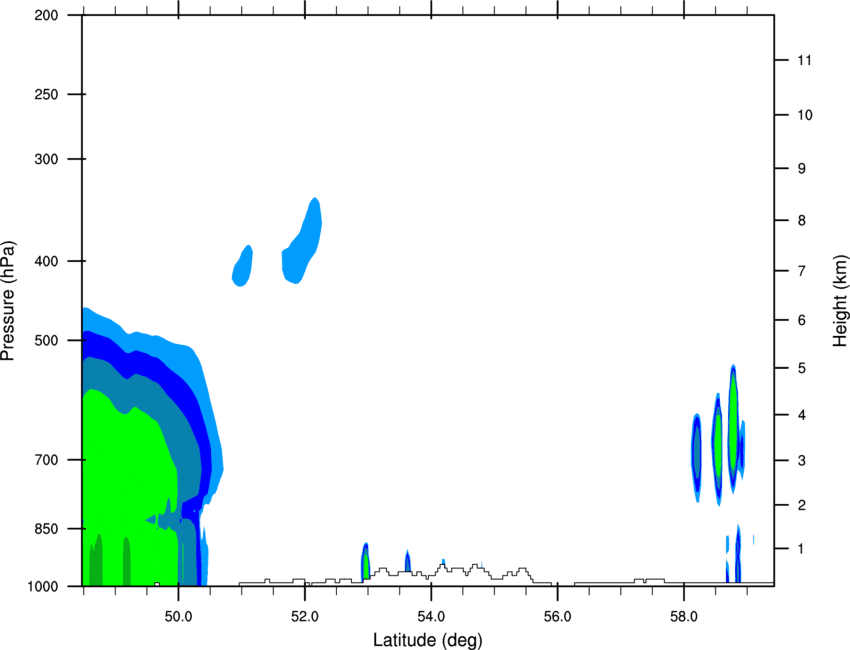Pick the 2 km height label
The width and height of the screenshot is (850, 650).
tap(802, 505)
